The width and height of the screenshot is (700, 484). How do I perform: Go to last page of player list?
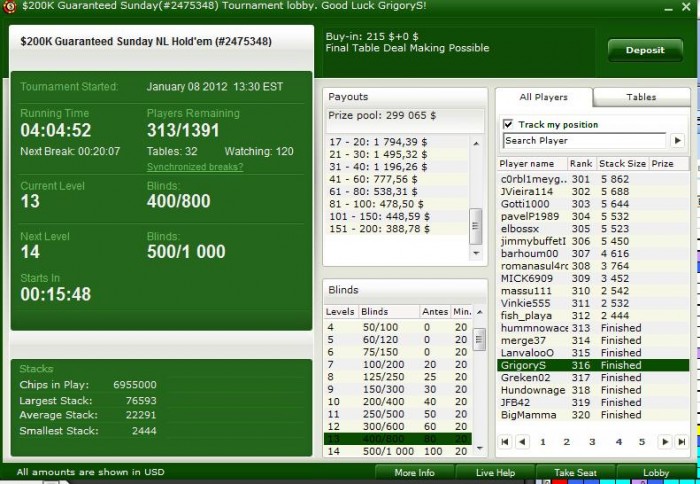(x=682, y=442)
